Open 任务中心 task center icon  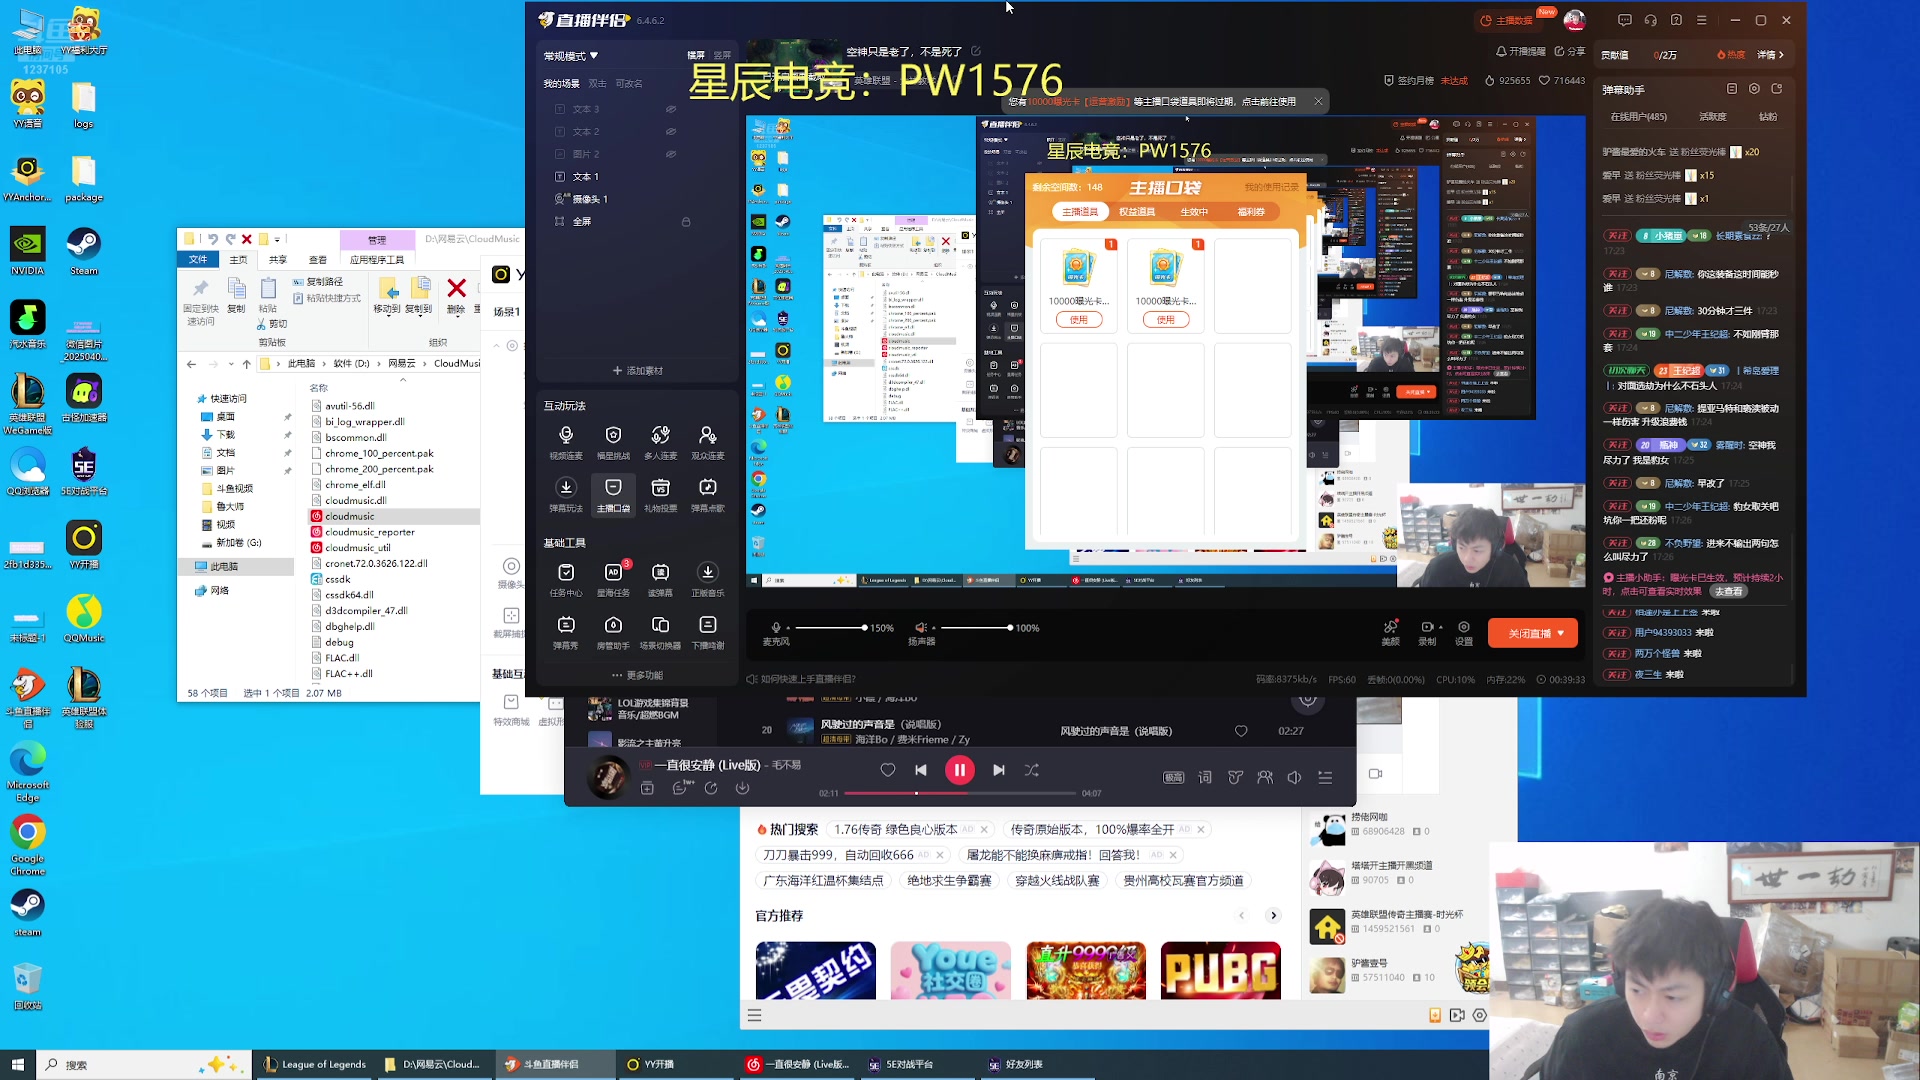tap(566, 579)
